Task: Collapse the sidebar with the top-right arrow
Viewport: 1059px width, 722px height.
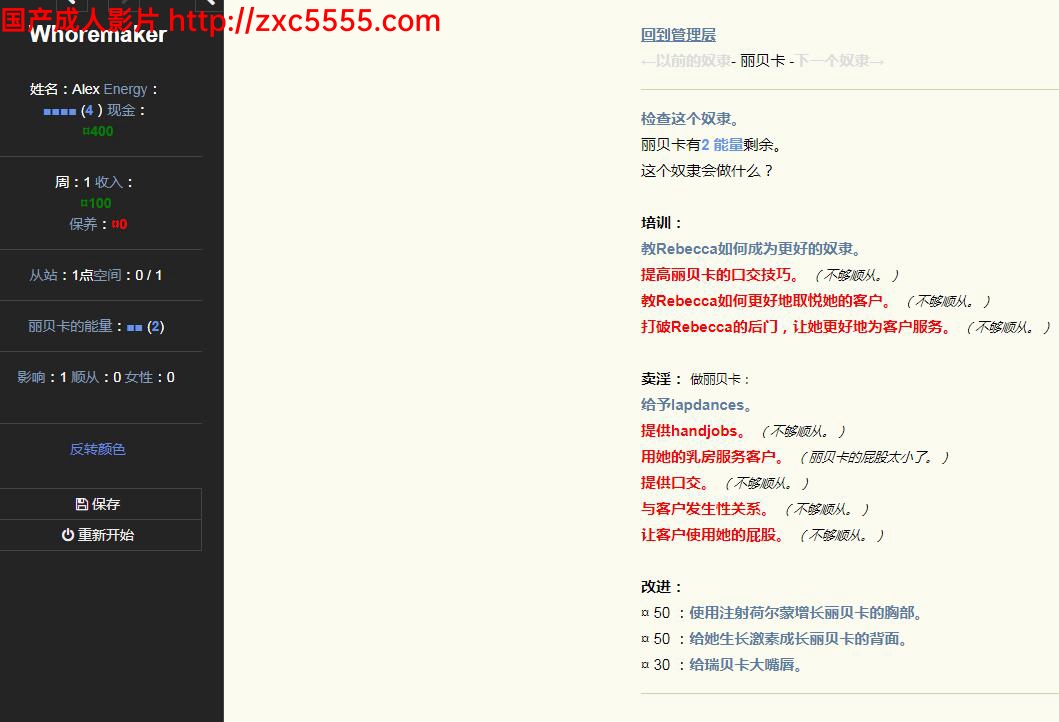Action: pyautogui.click(x=208, y=5)
